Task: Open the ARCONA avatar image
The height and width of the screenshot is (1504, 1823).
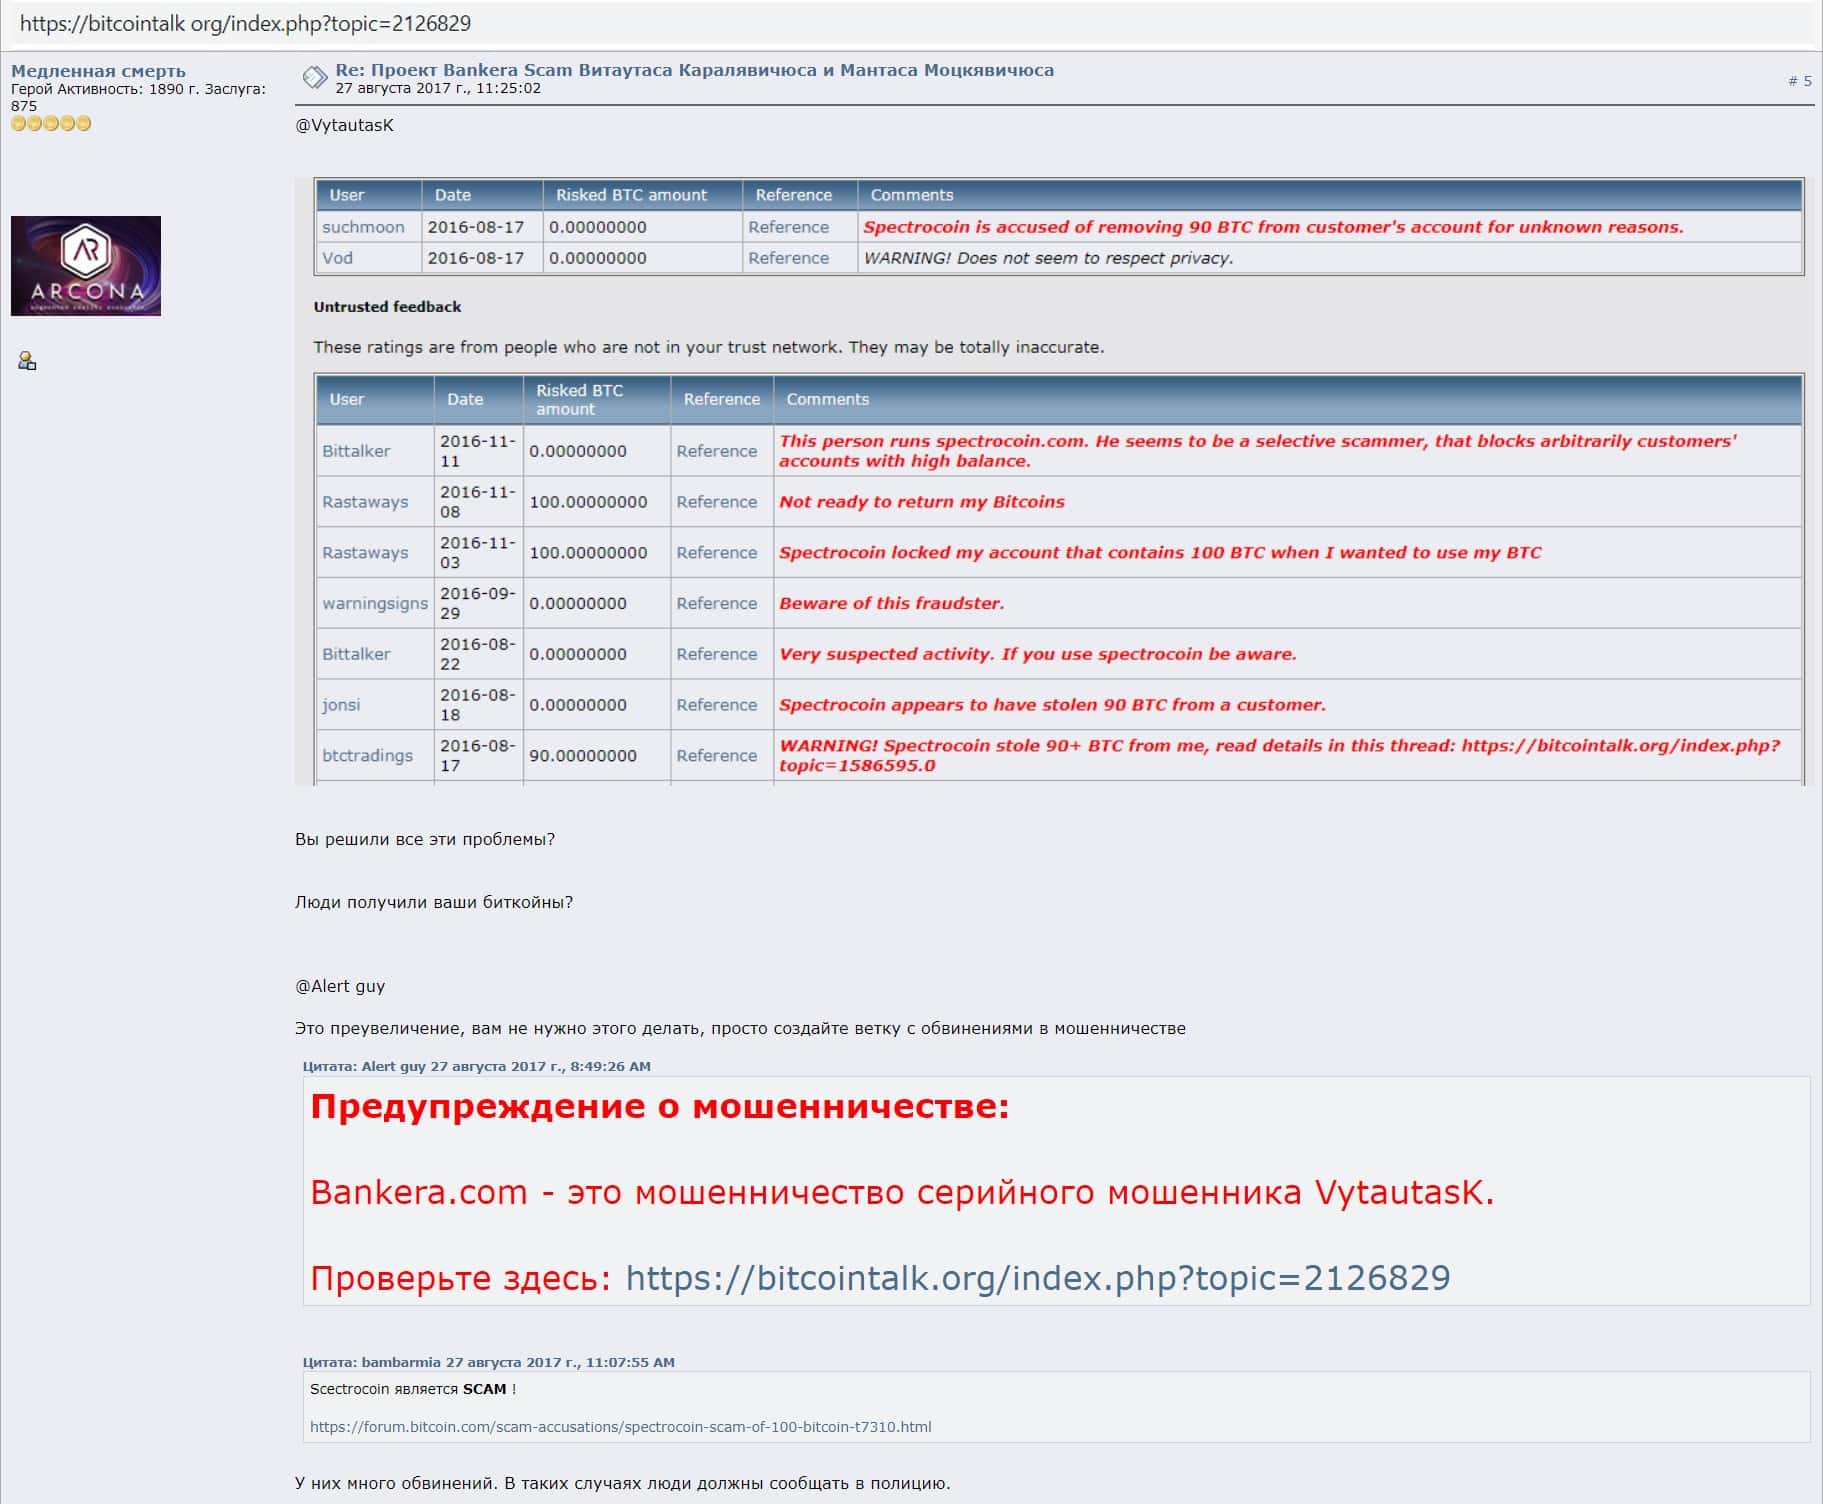Action: click(86, 266)
